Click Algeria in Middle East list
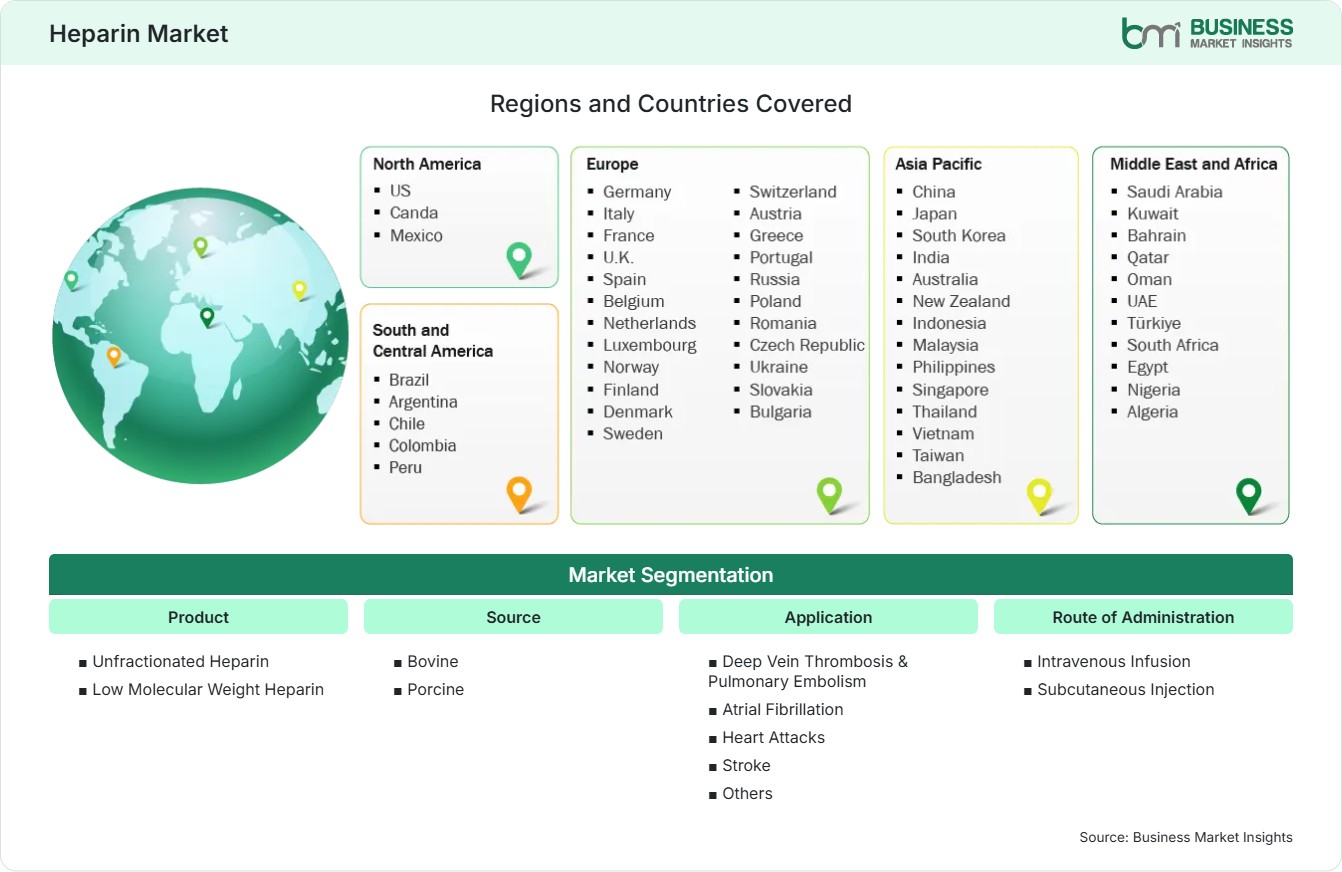Screen dimensions: 1342x872 pos(1153,411)
